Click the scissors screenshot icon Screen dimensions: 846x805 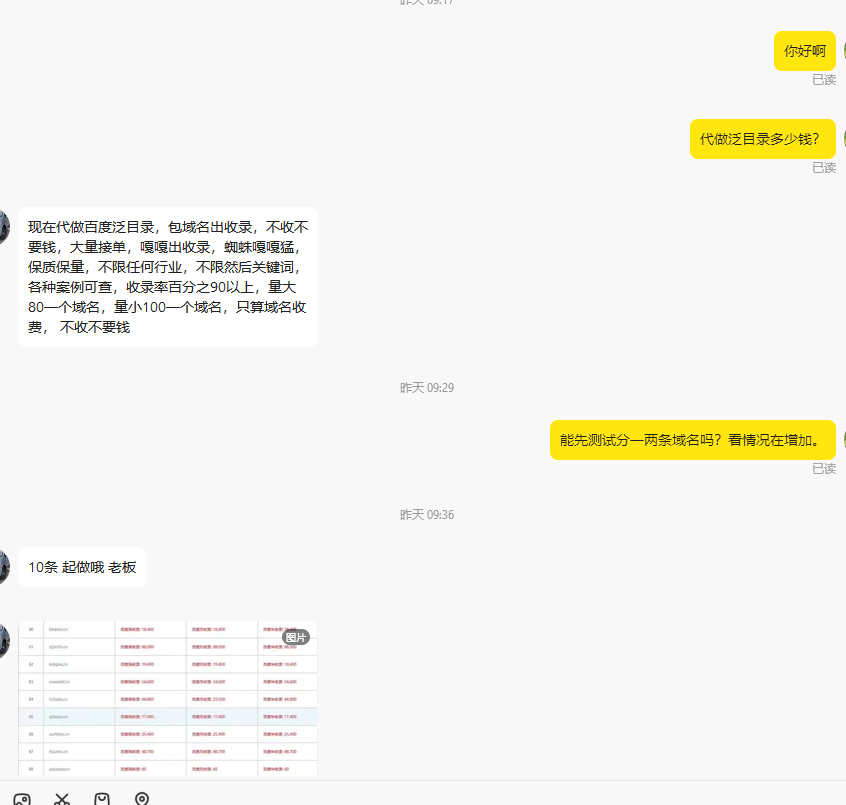62,799
